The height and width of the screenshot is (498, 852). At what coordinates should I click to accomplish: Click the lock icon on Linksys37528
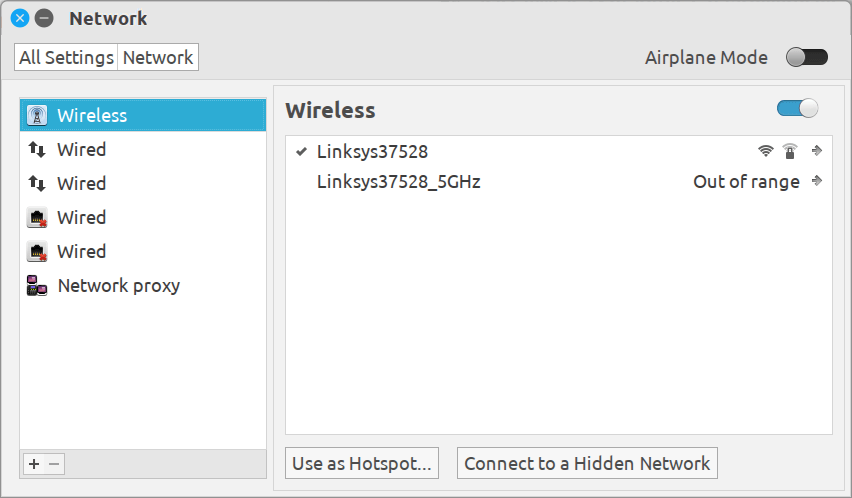[790, 151]
